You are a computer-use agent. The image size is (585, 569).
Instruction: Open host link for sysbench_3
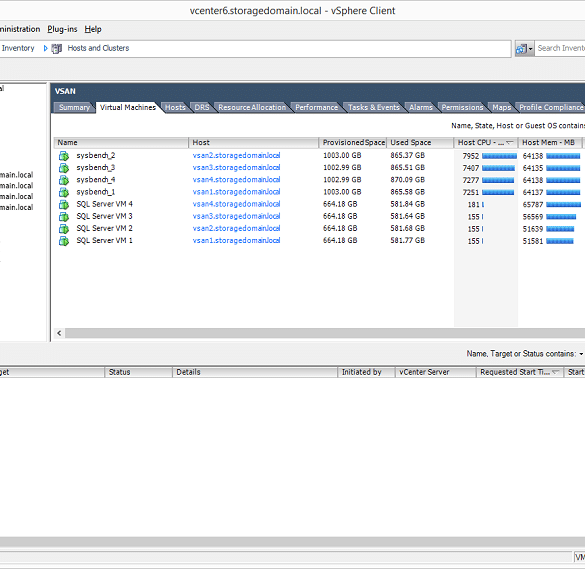(x=236, y=168)
